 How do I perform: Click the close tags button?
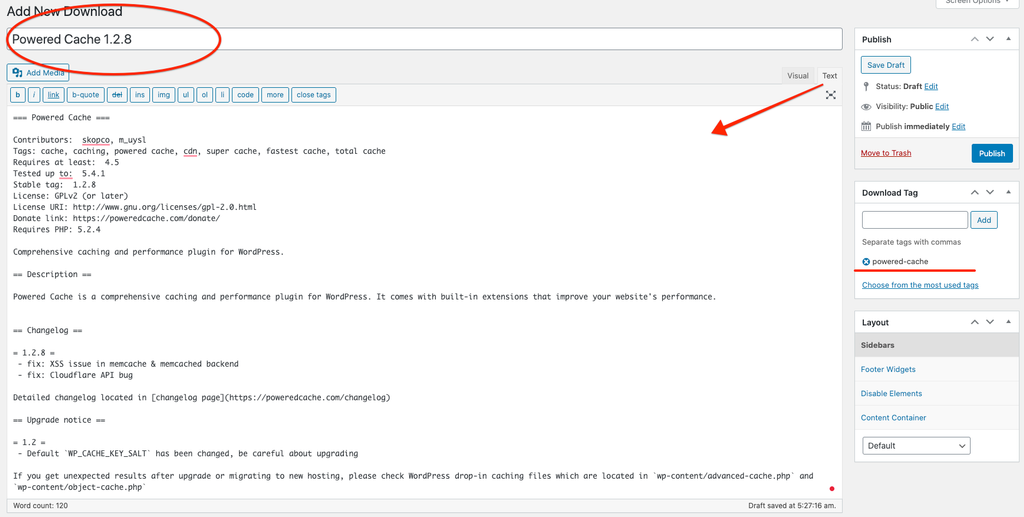[313, 95]
